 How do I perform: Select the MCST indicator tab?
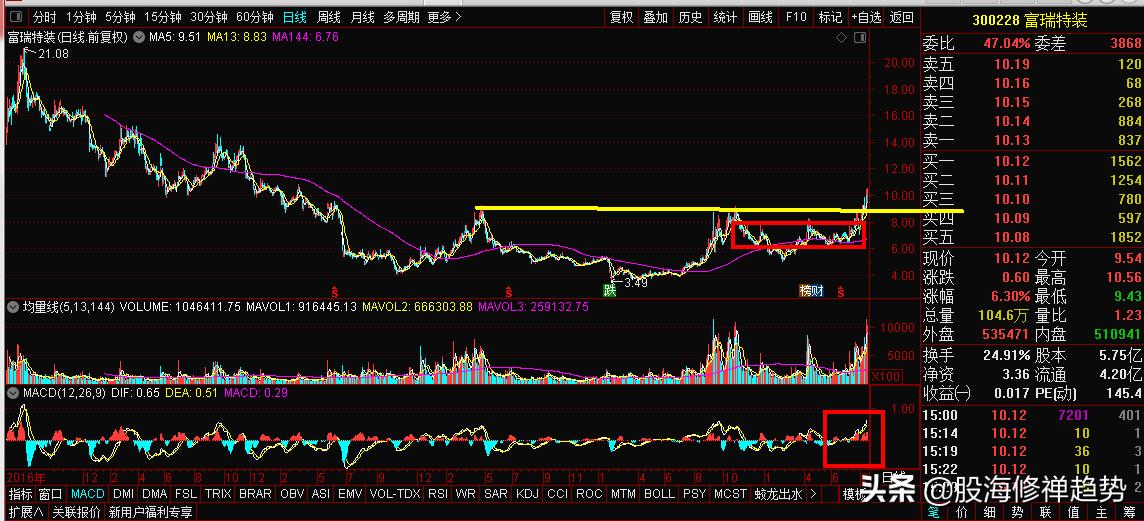pyautogui.click(x=730, y=494)
